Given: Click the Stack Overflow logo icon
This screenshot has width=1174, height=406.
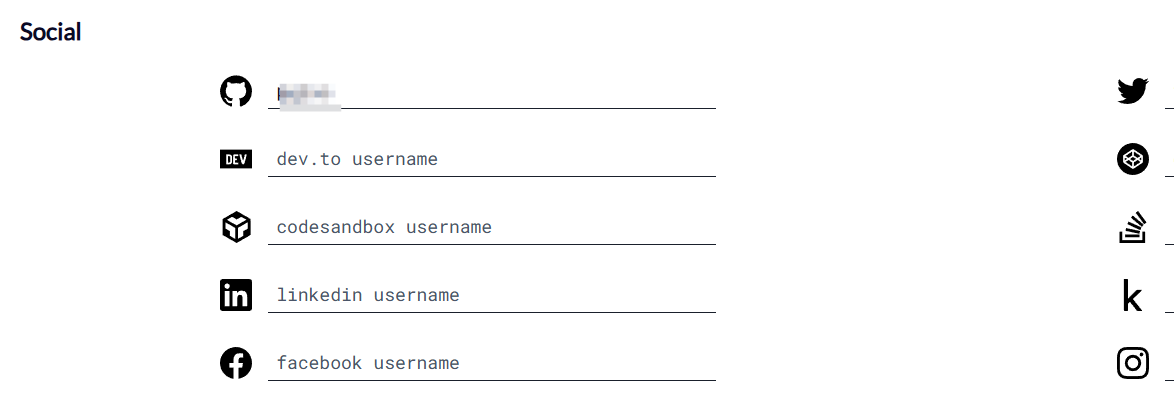Looking at the screenshot, I should click(x=1133, y=227).
